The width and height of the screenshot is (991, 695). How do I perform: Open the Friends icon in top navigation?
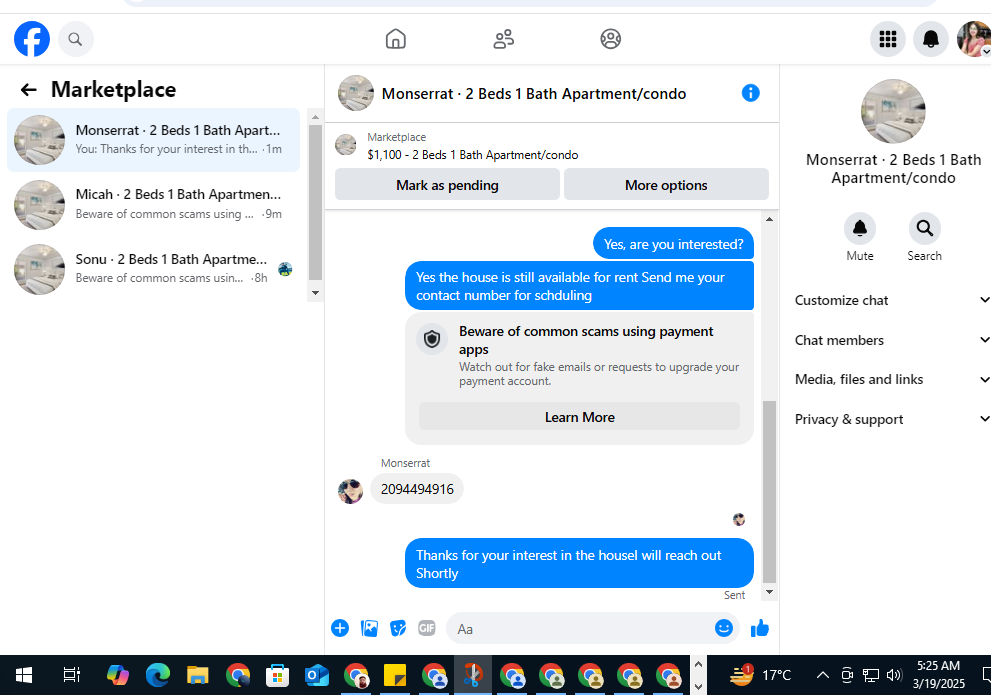tap(503, 39)
